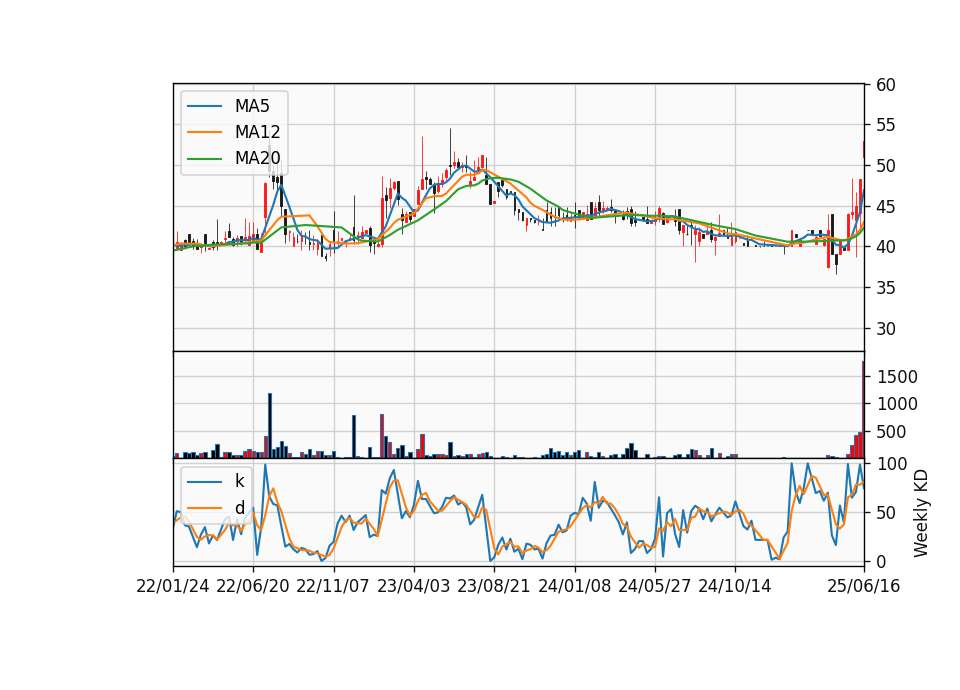This screenshot has height=690, width=960.
Task: Click the tallest volume bar at right edge
Action: [x=863, y=410]
